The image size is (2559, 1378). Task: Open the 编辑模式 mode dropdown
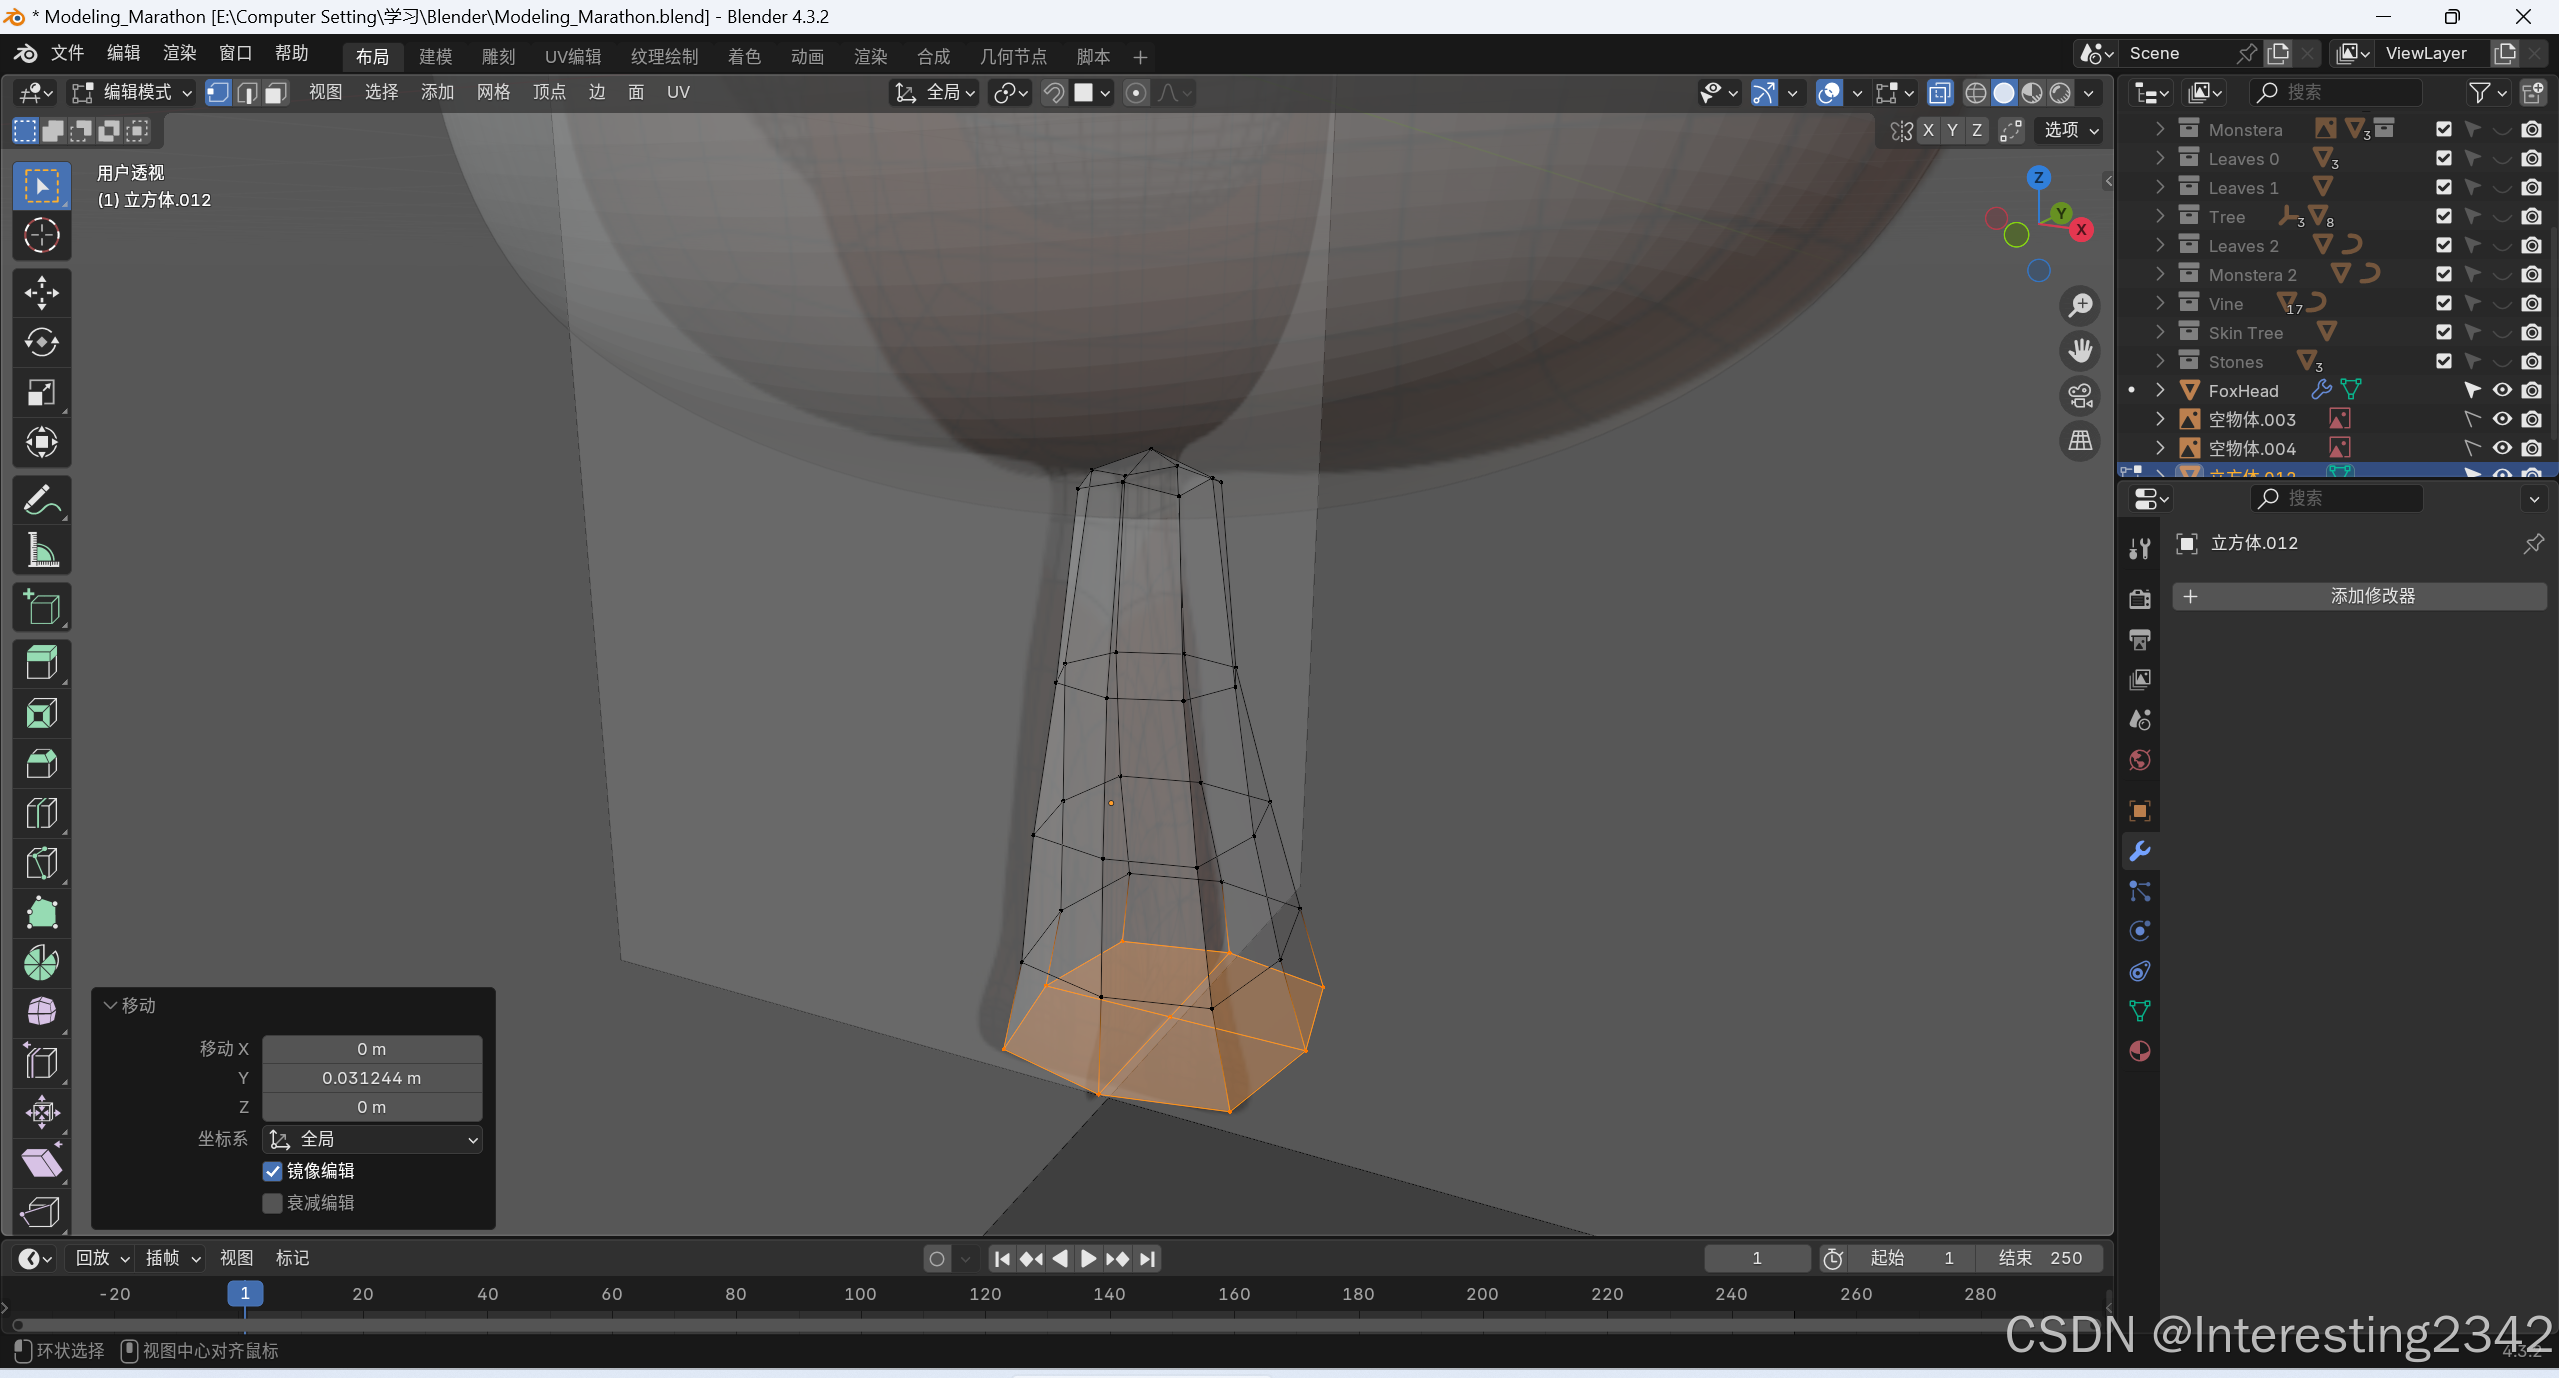click(x=132, y=92)
